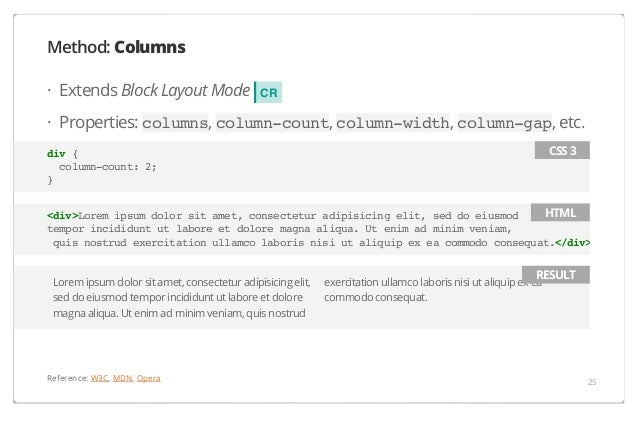Viewport: 638px width, 434px height.
Task: Open the MDN reference link
Action: pos(122,378)
